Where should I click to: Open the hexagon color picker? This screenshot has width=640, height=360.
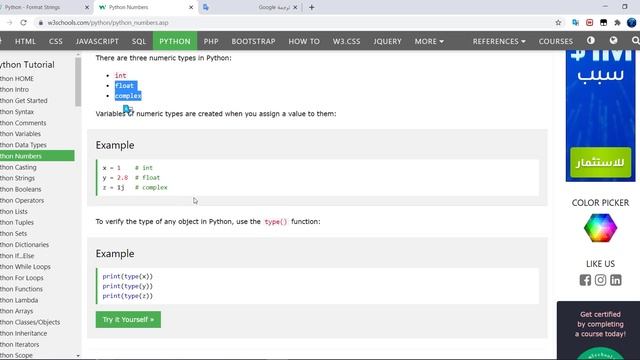tap(600, 228)
